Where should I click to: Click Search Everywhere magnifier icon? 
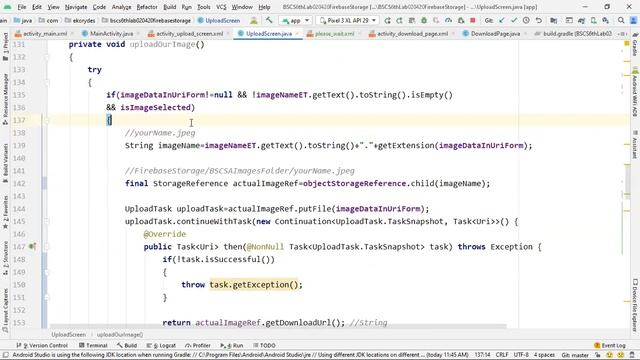[x=621, y=20]
